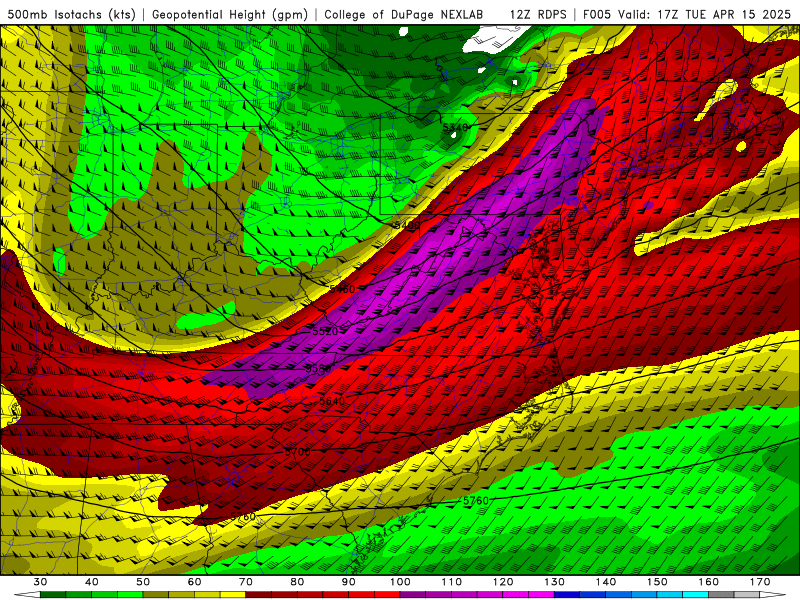The width and height of the screenshot is (800, 600).
Task: Click the bright yellow swatch in the color bar
Action: pos(233,594)
